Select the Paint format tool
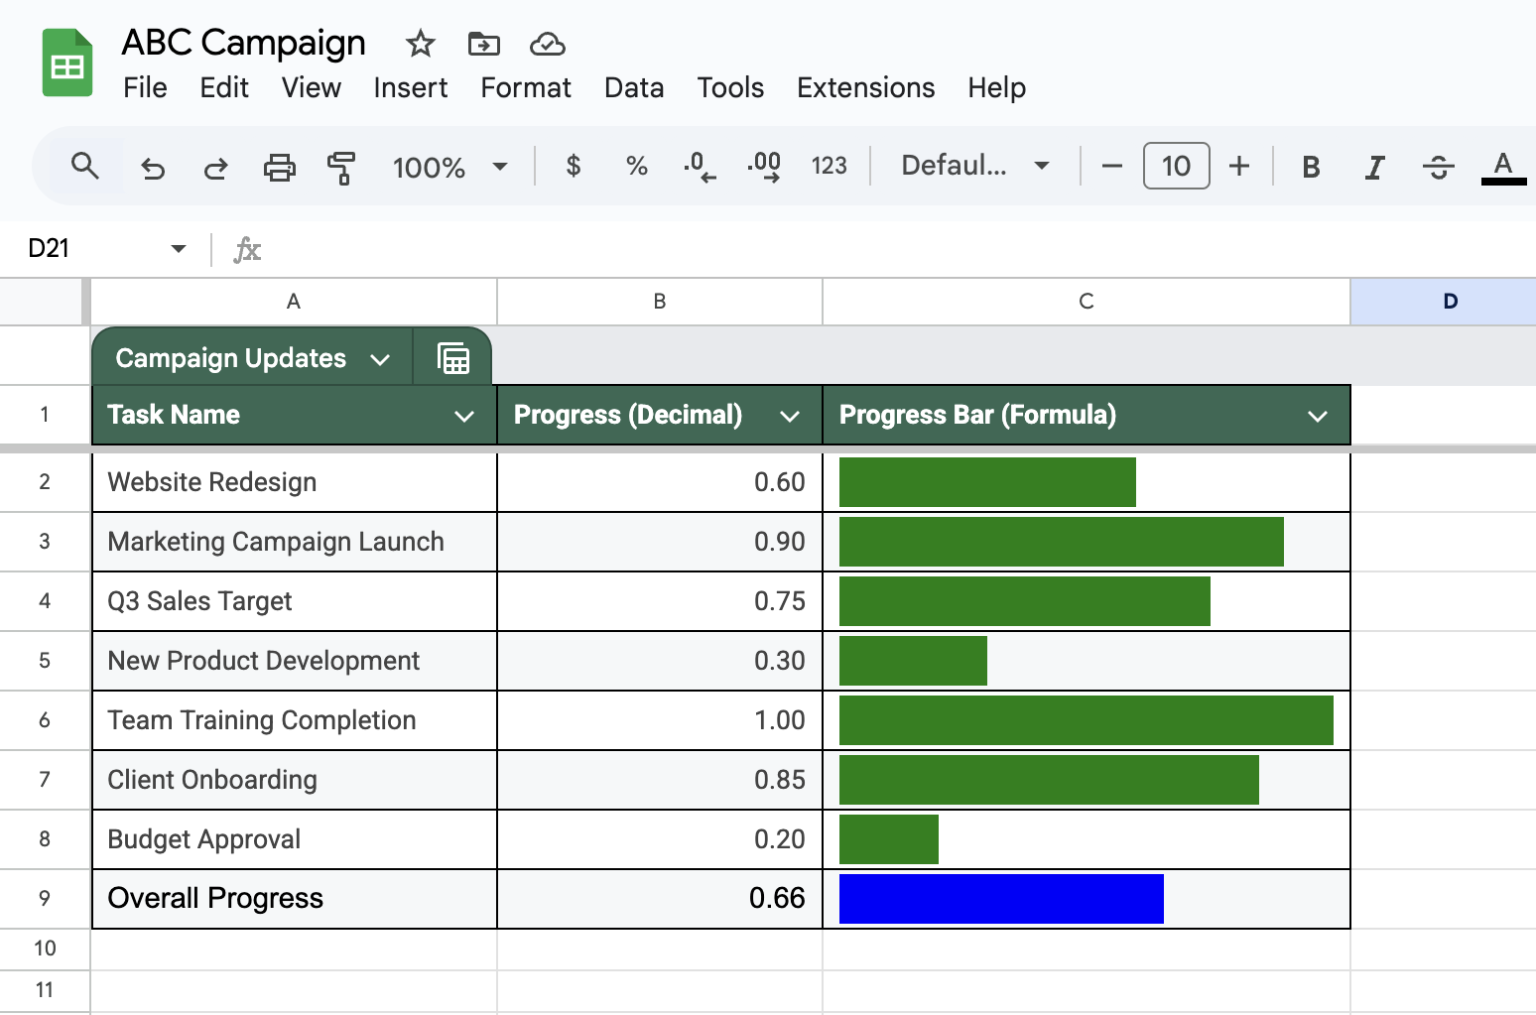The height and width of the screenshot is (1015, 1536). click(342, 167)
